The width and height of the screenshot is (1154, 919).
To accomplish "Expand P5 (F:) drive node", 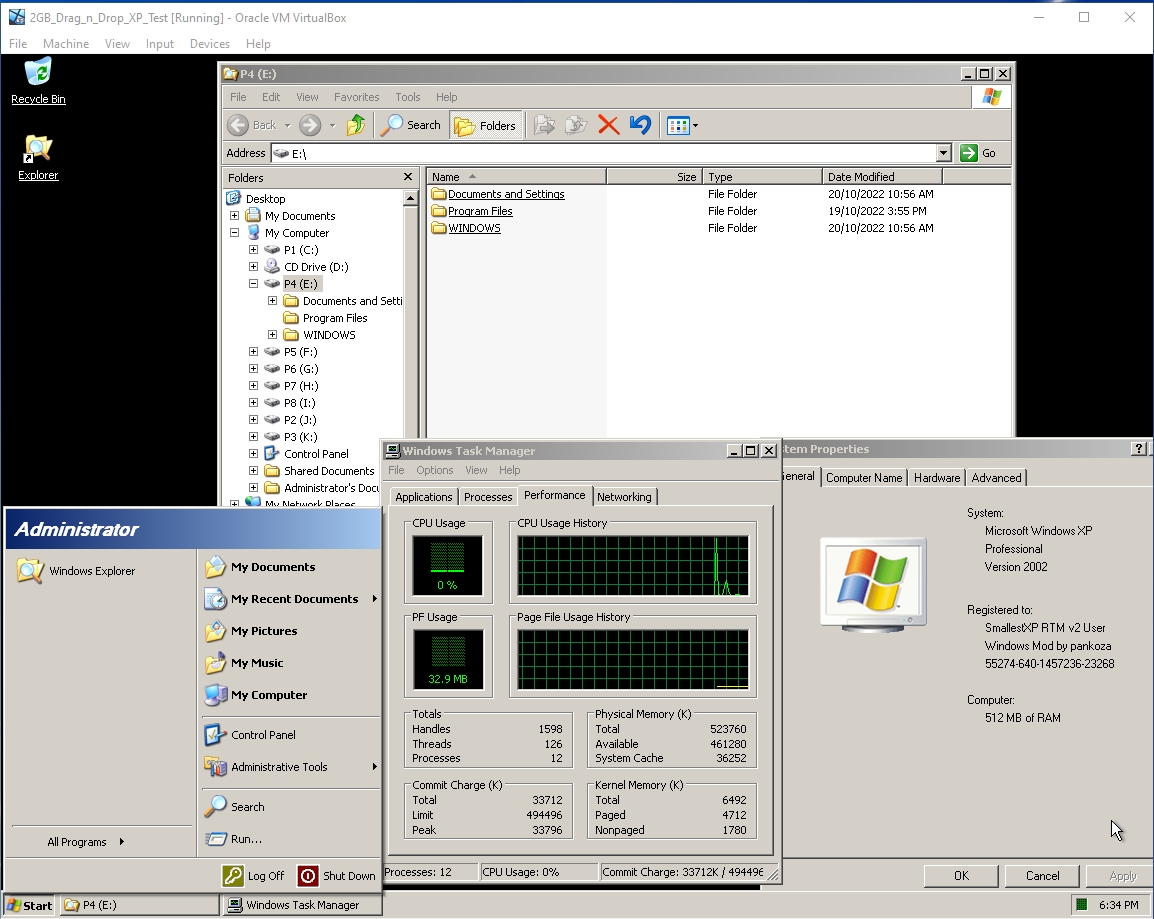I will click(x=253, y=352).
